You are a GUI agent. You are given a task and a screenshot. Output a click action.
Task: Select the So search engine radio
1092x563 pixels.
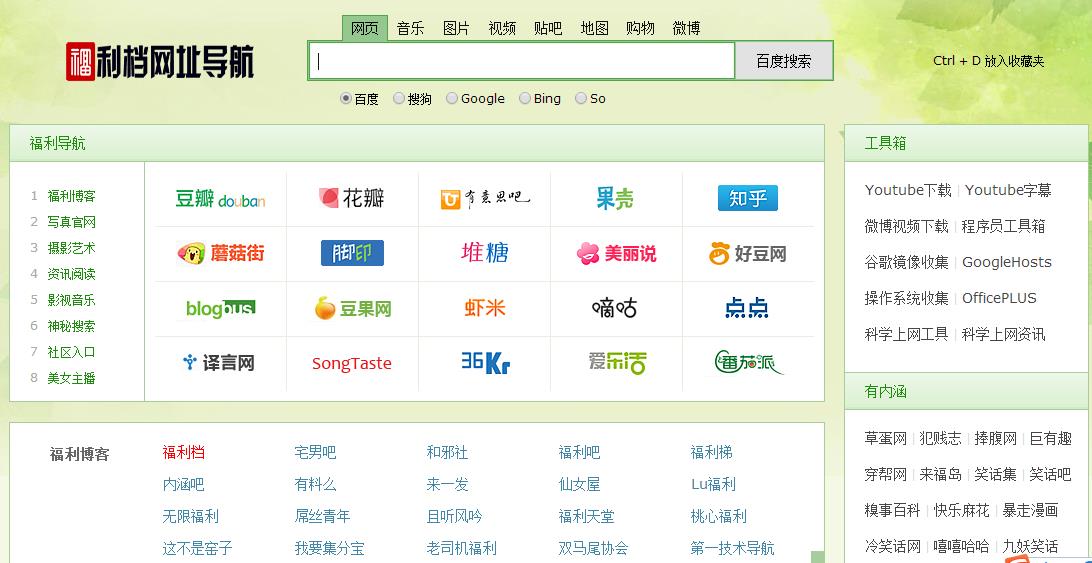[581, 98]
